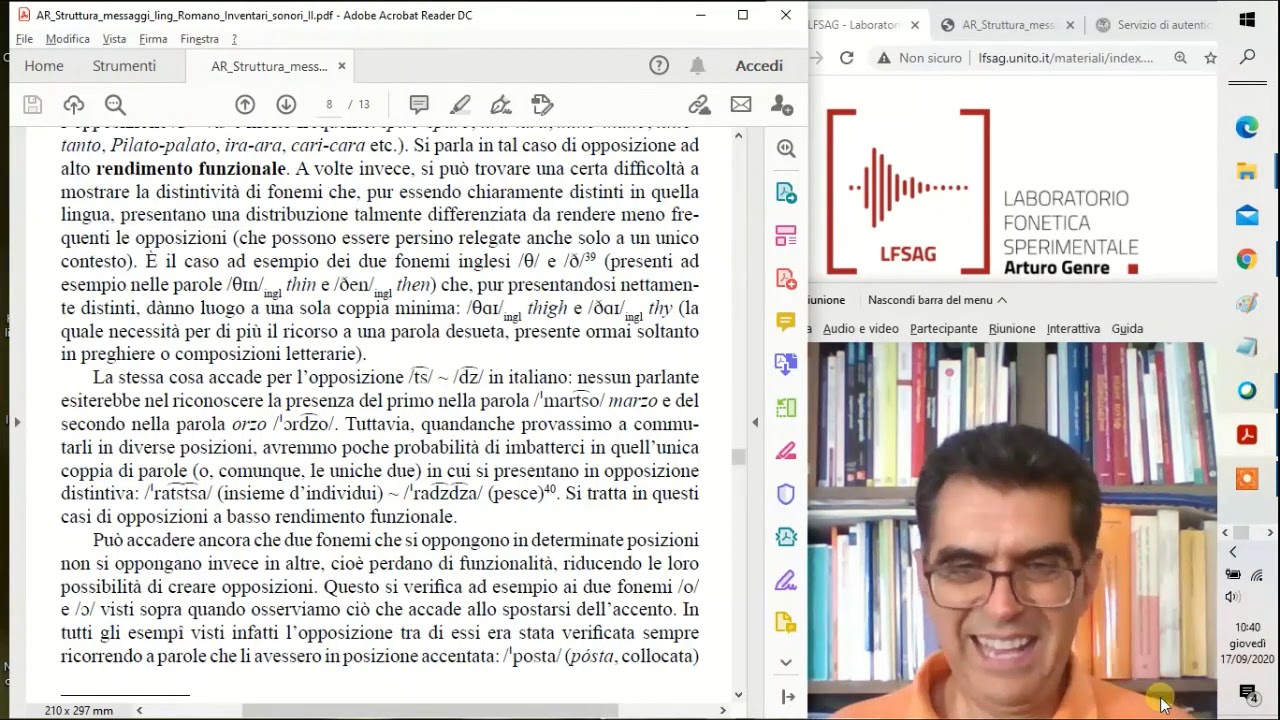Click the send by email envelope icon
1280x720 pixels.
741,105
